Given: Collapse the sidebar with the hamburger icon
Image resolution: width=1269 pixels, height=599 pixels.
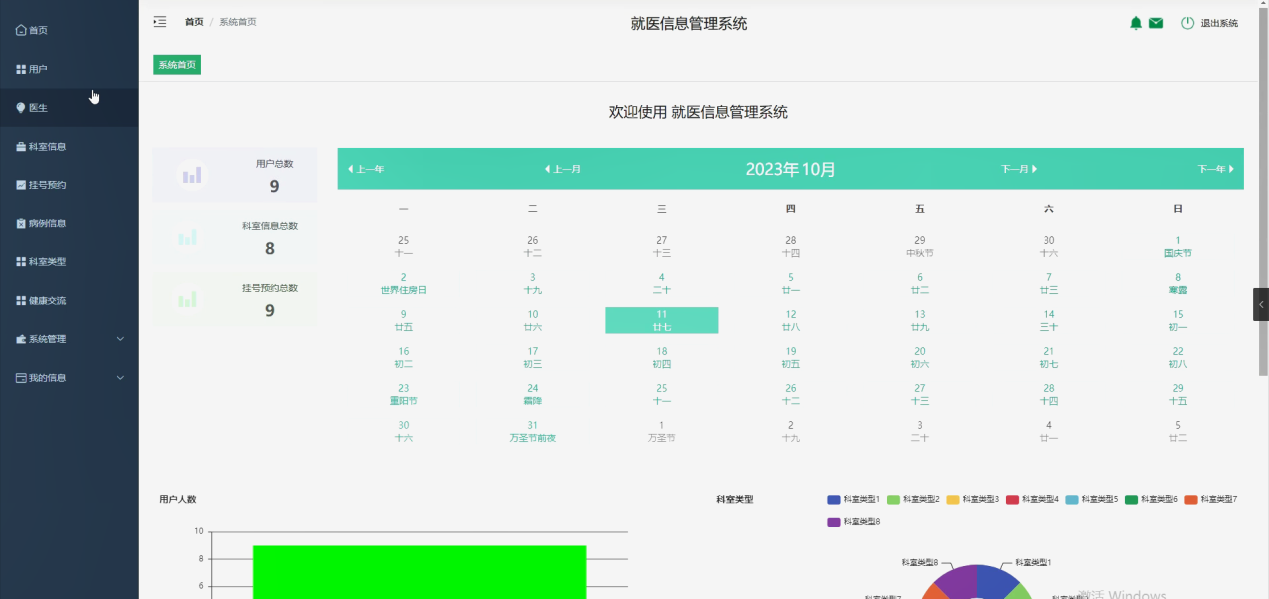Looking at the screenshot, I should 159,20.
